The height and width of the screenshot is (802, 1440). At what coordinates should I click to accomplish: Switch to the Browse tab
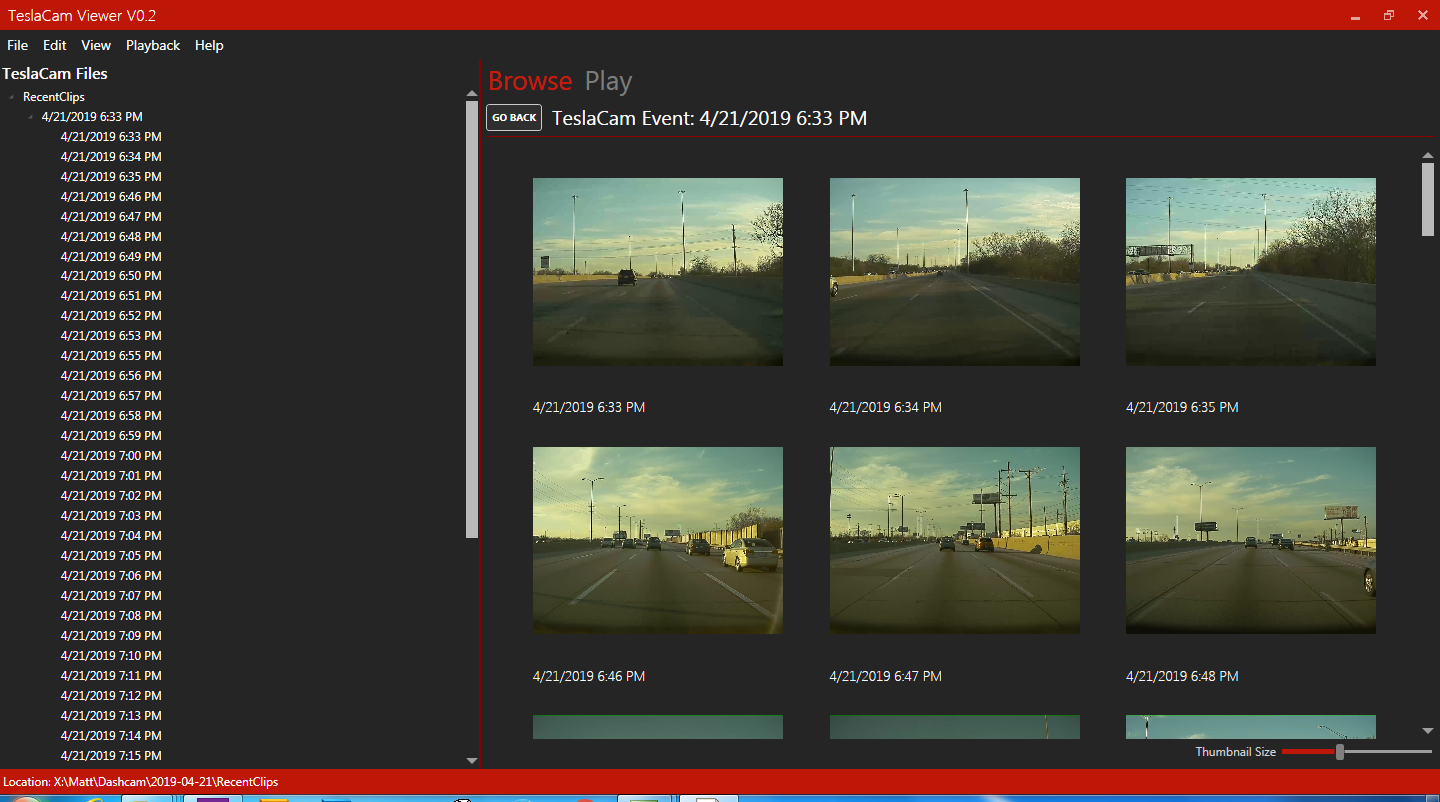point(529,81)
